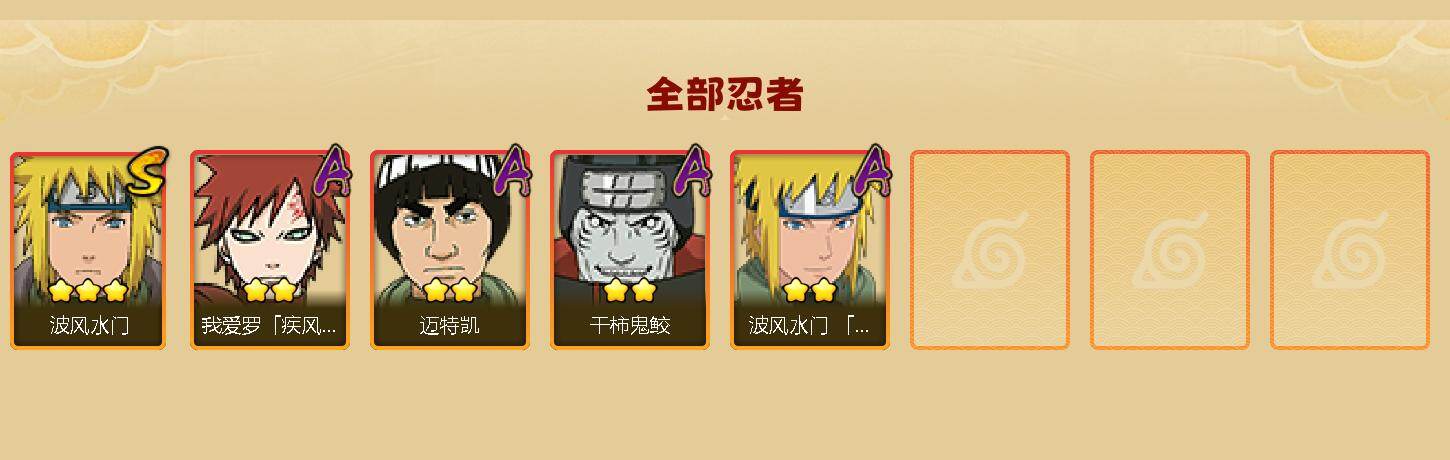Click the 全部忍者 heading tab
Screen dimensions: 1450x460
point(725,95)
